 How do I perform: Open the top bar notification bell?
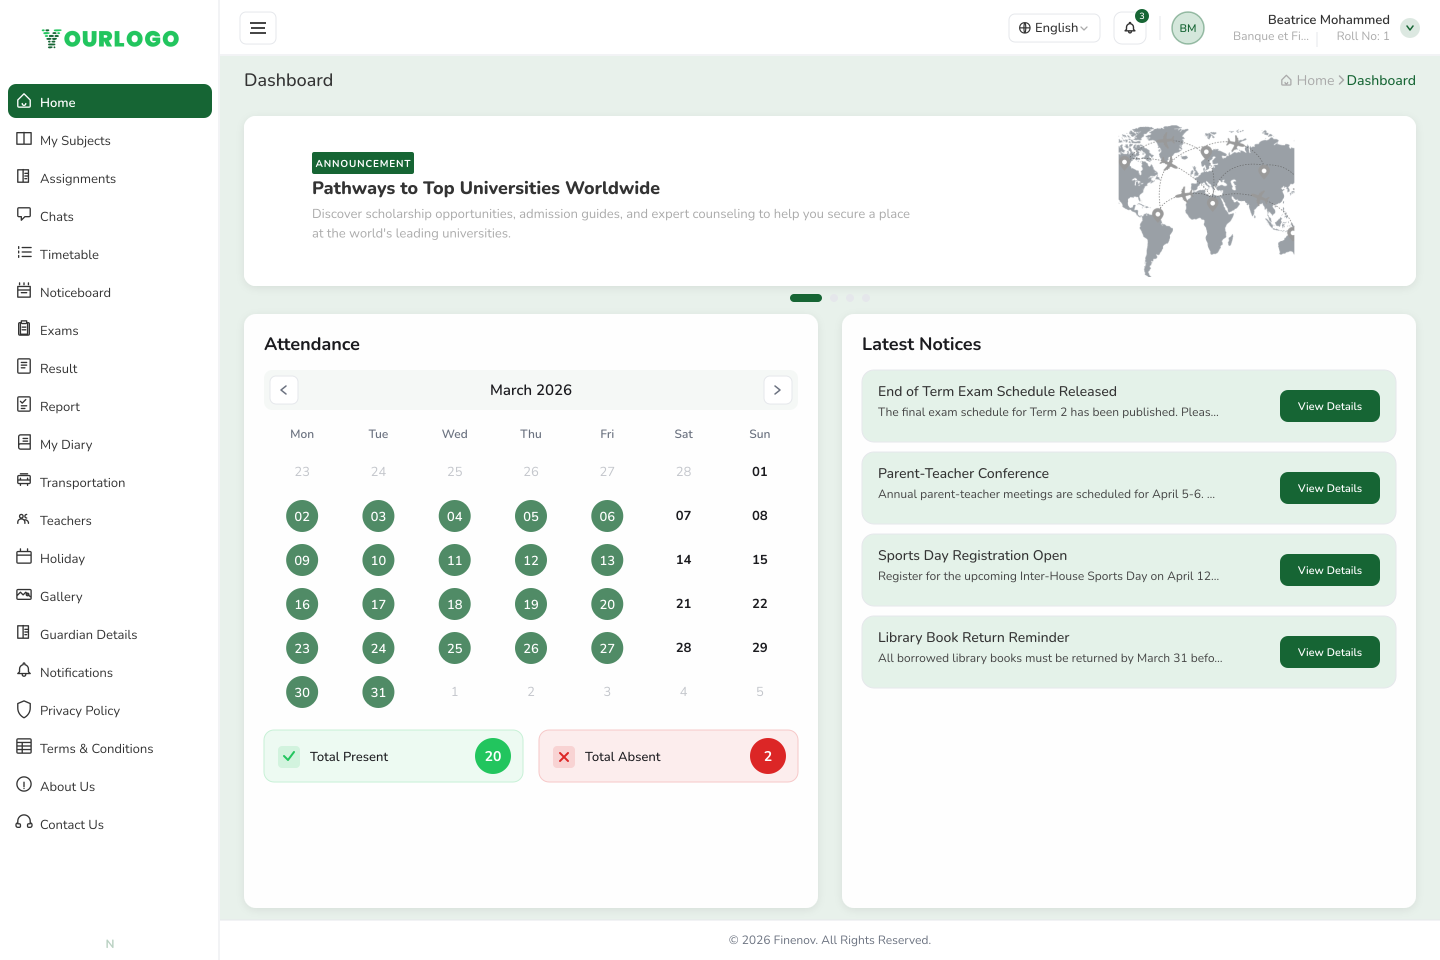click(x=1130, y=28)
